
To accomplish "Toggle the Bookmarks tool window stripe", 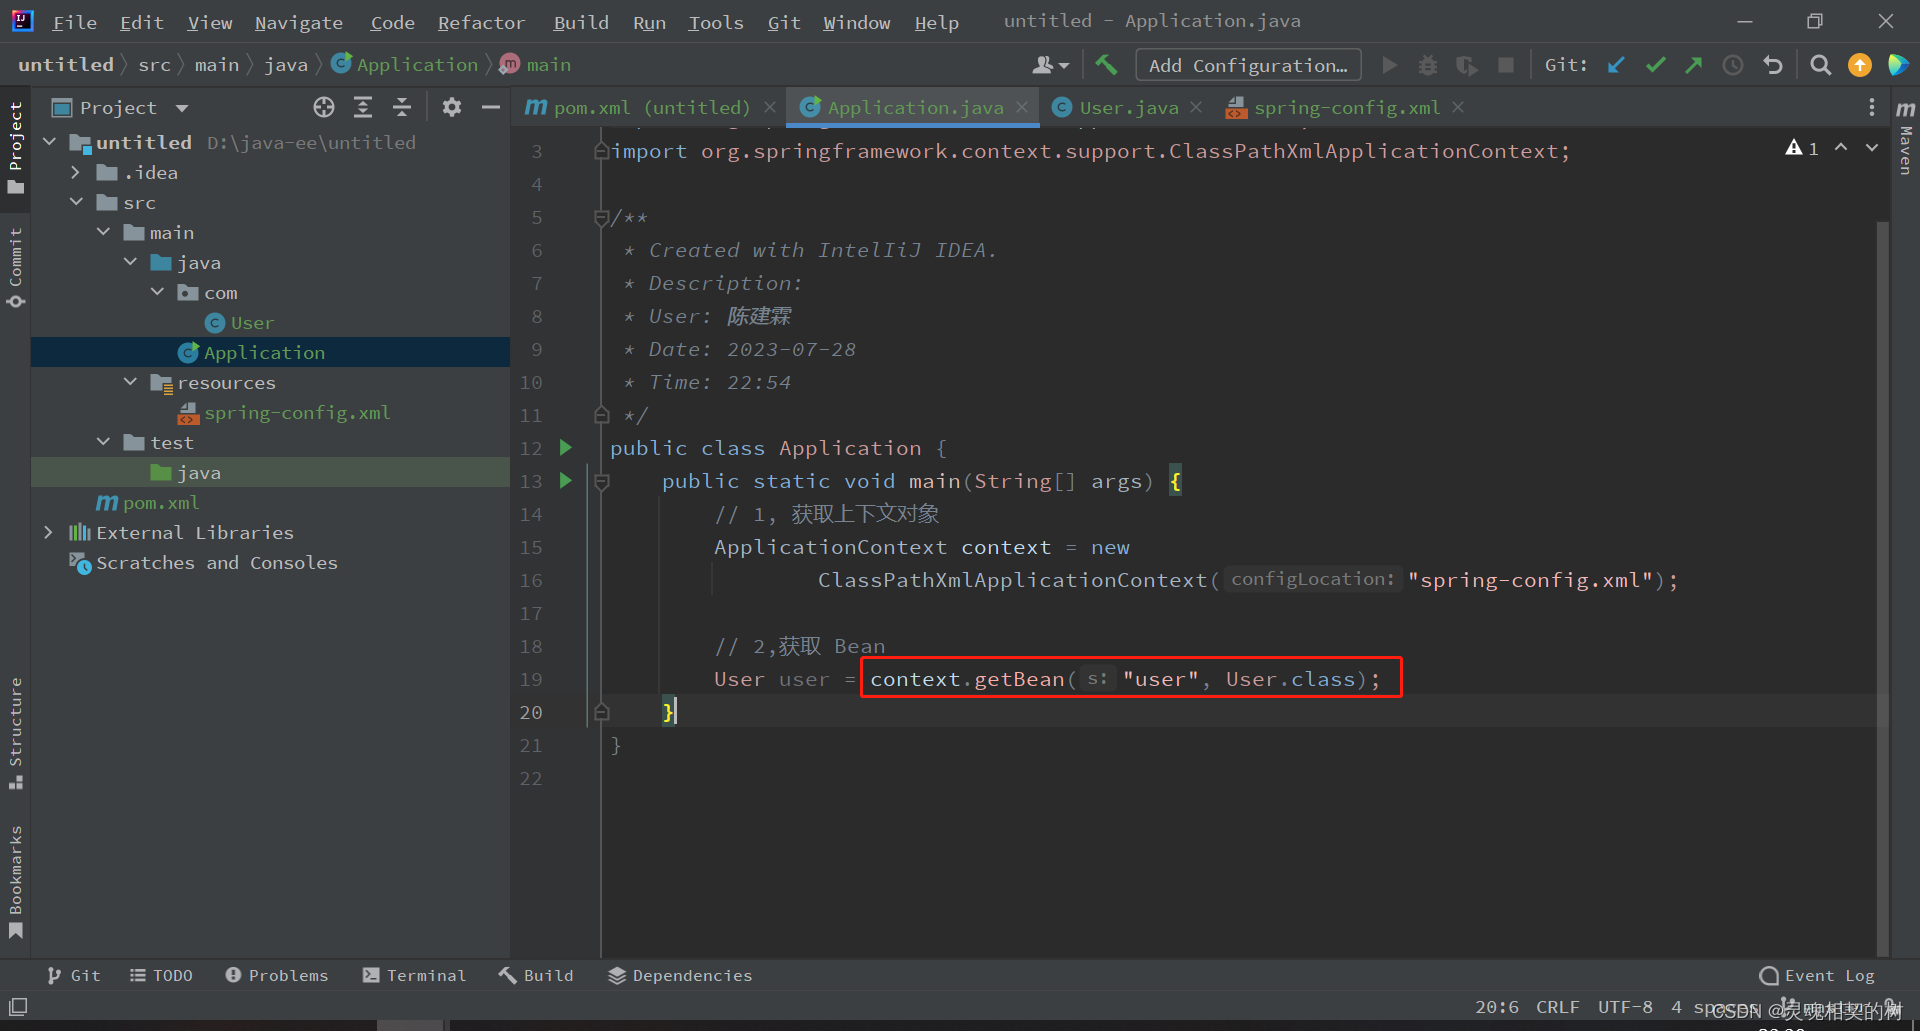I will coord(15,882).
